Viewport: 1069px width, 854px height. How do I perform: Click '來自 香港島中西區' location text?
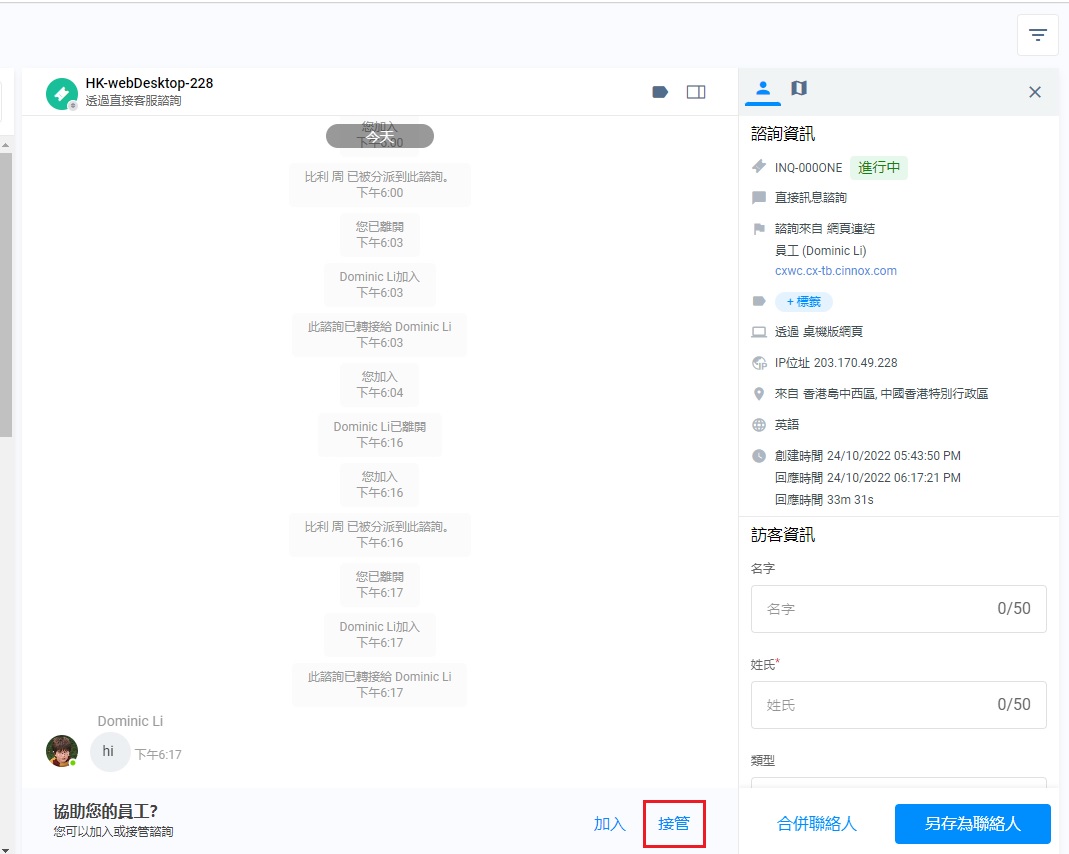coord(882,394)
